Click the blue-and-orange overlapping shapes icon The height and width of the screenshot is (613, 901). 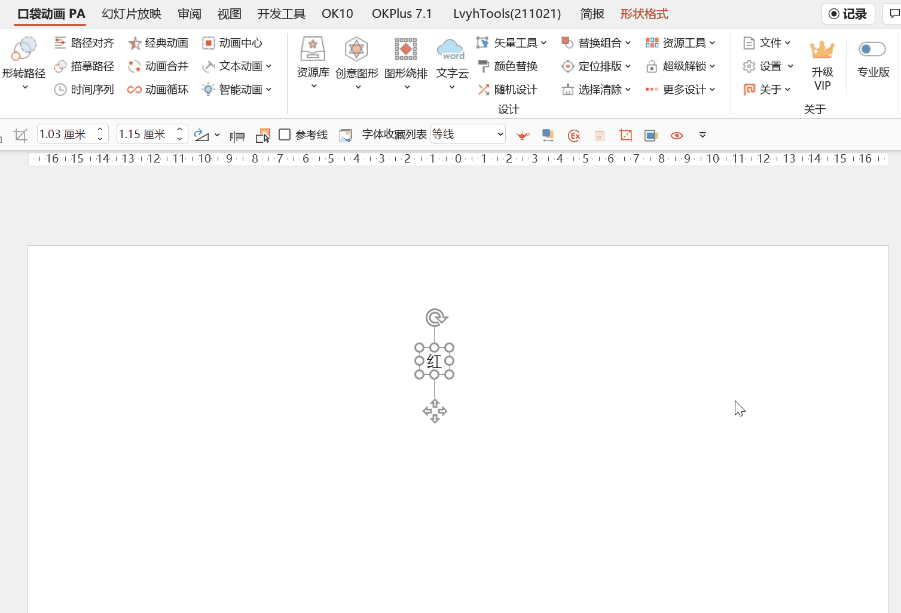click(548, 136)
